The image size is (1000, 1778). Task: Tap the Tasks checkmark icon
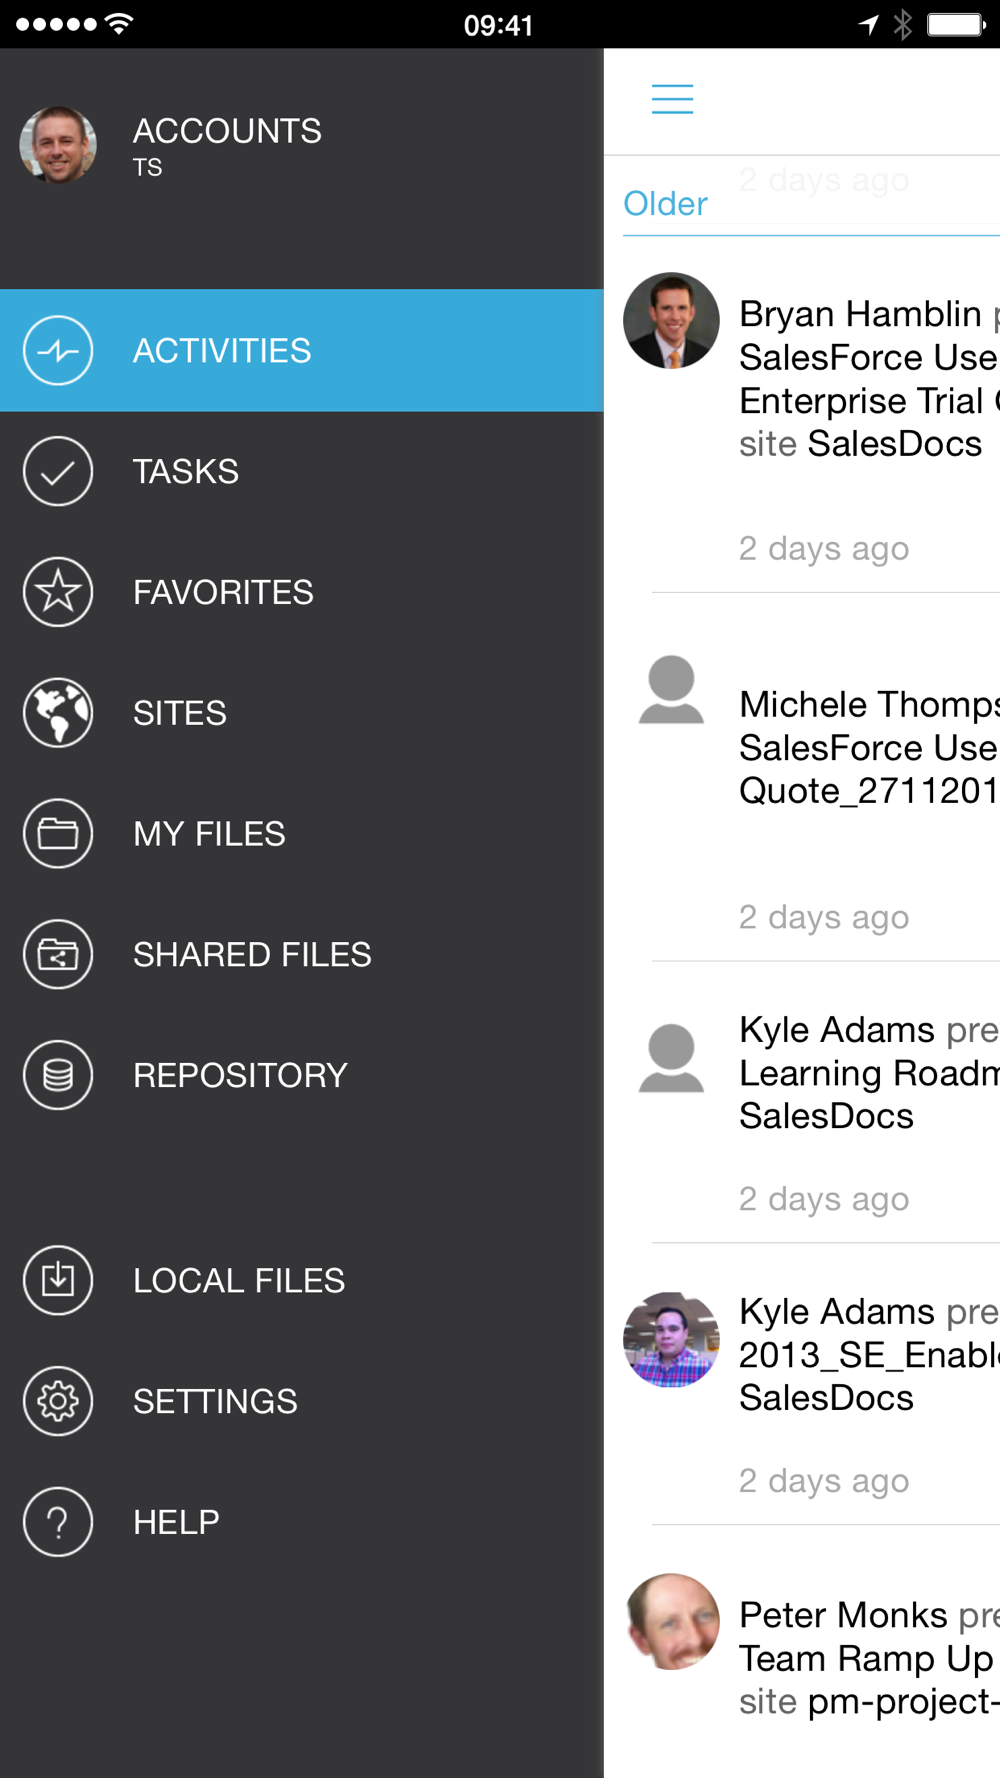tap(58, 471)
